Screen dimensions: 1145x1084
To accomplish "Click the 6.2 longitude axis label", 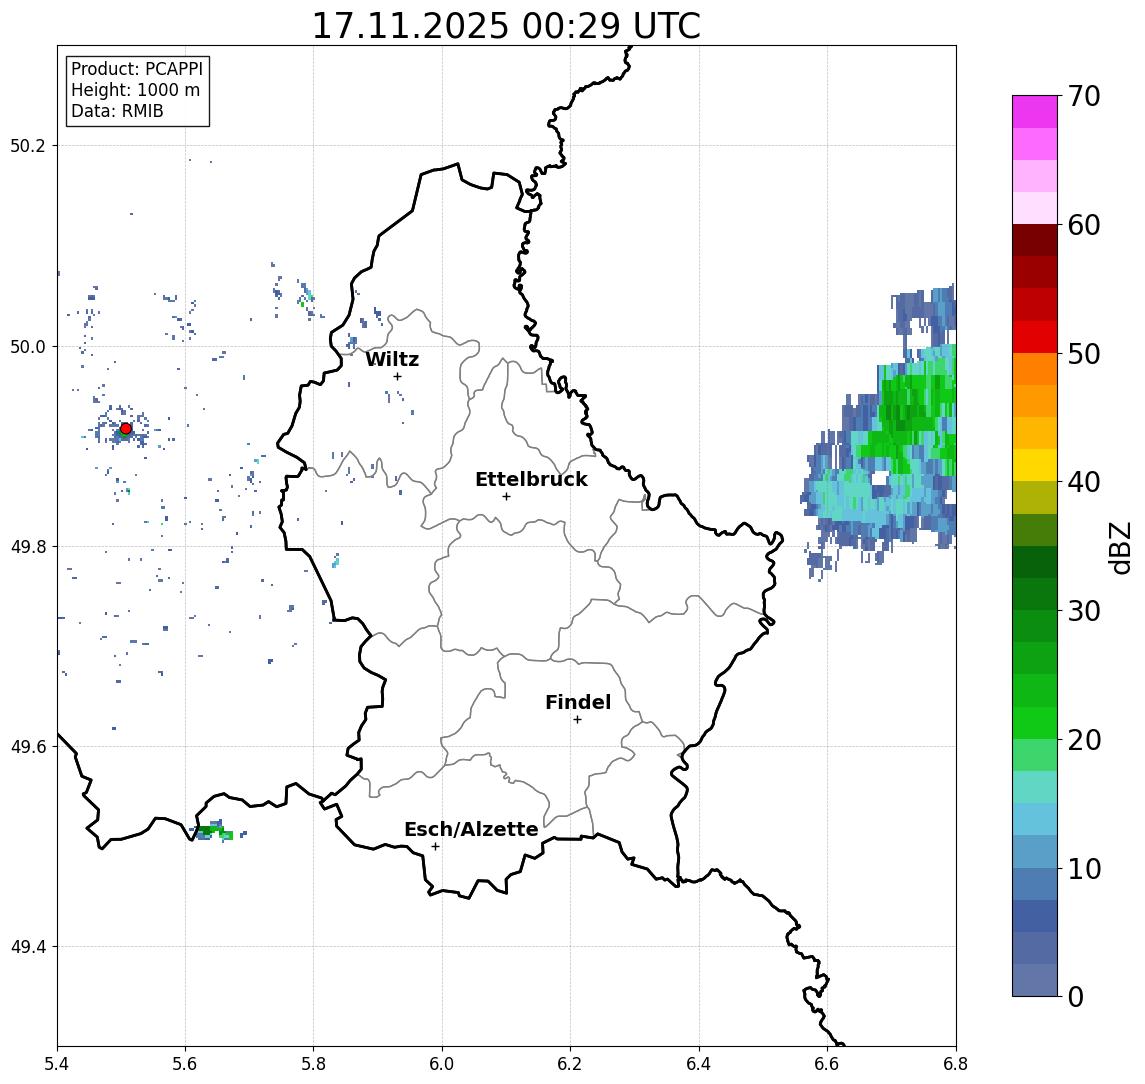I will (570, 1064).
